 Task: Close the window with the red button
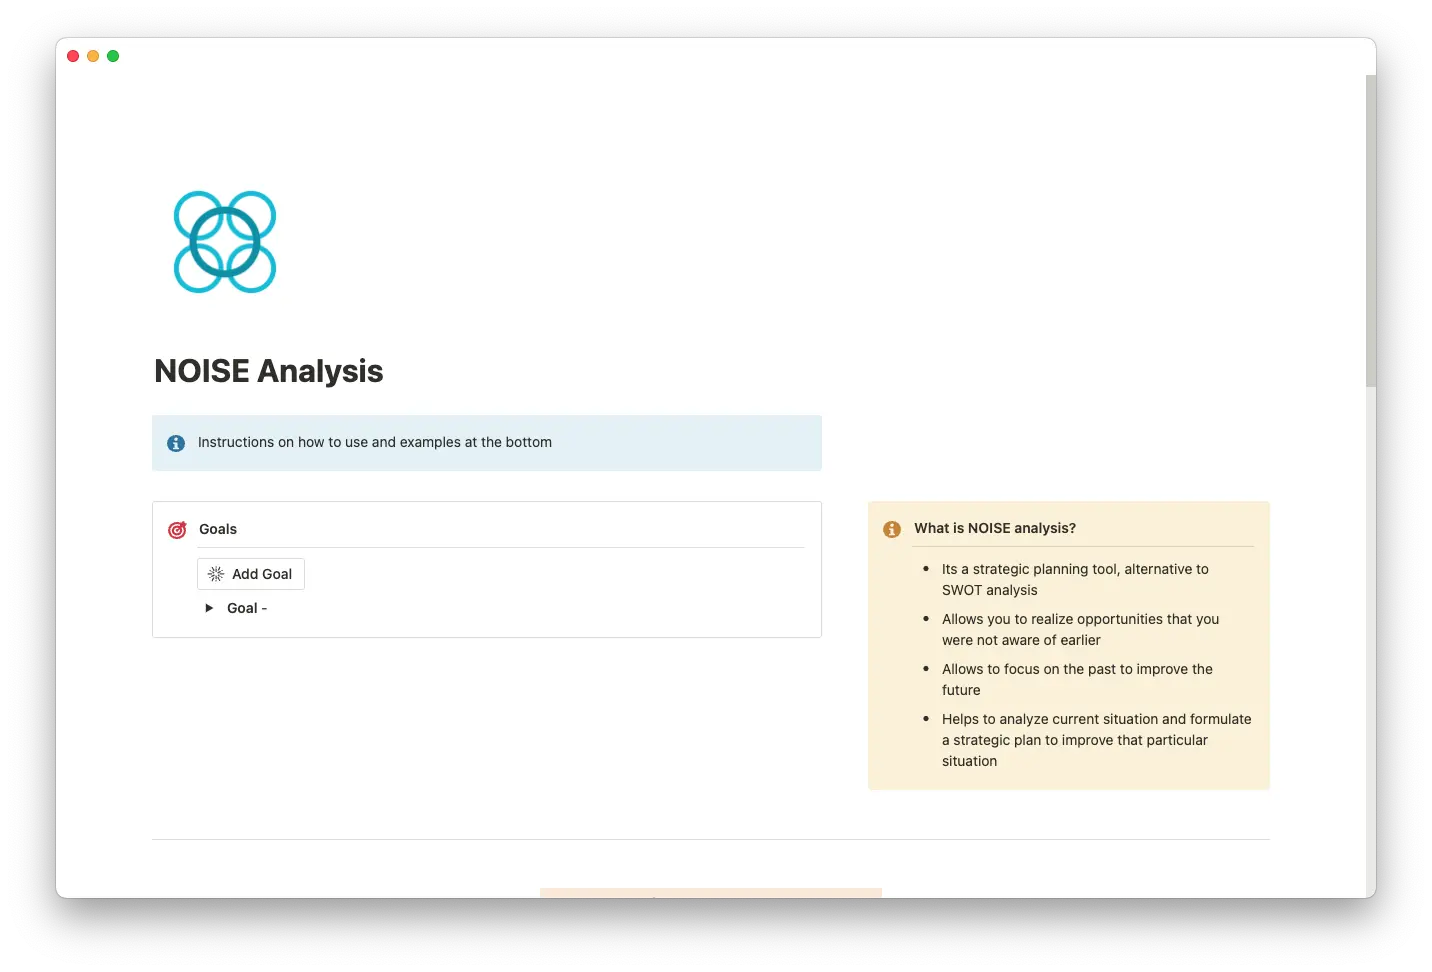(73, 56)
